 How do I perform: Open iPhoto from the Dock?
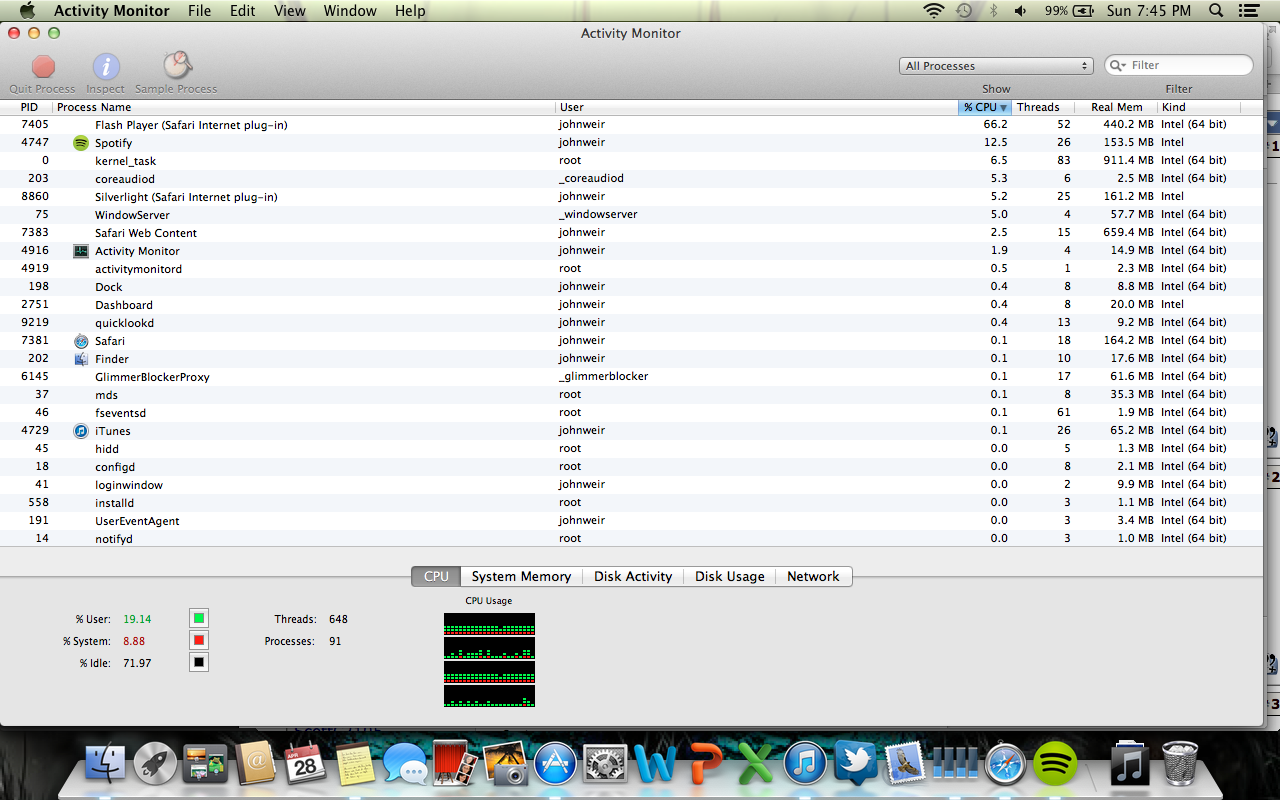506,765
